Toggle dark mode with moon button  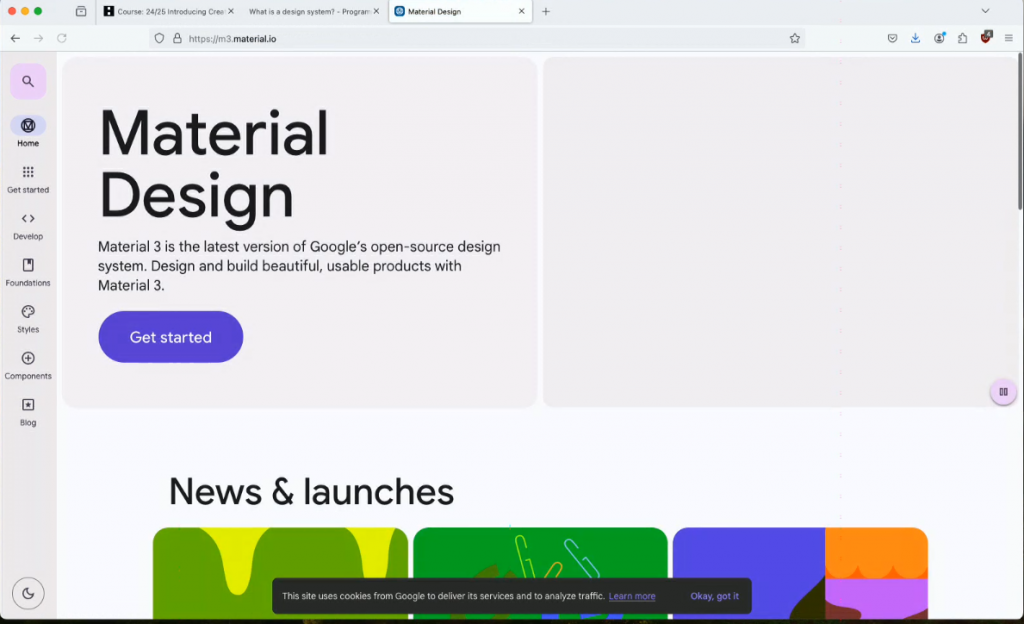point(28,593)
